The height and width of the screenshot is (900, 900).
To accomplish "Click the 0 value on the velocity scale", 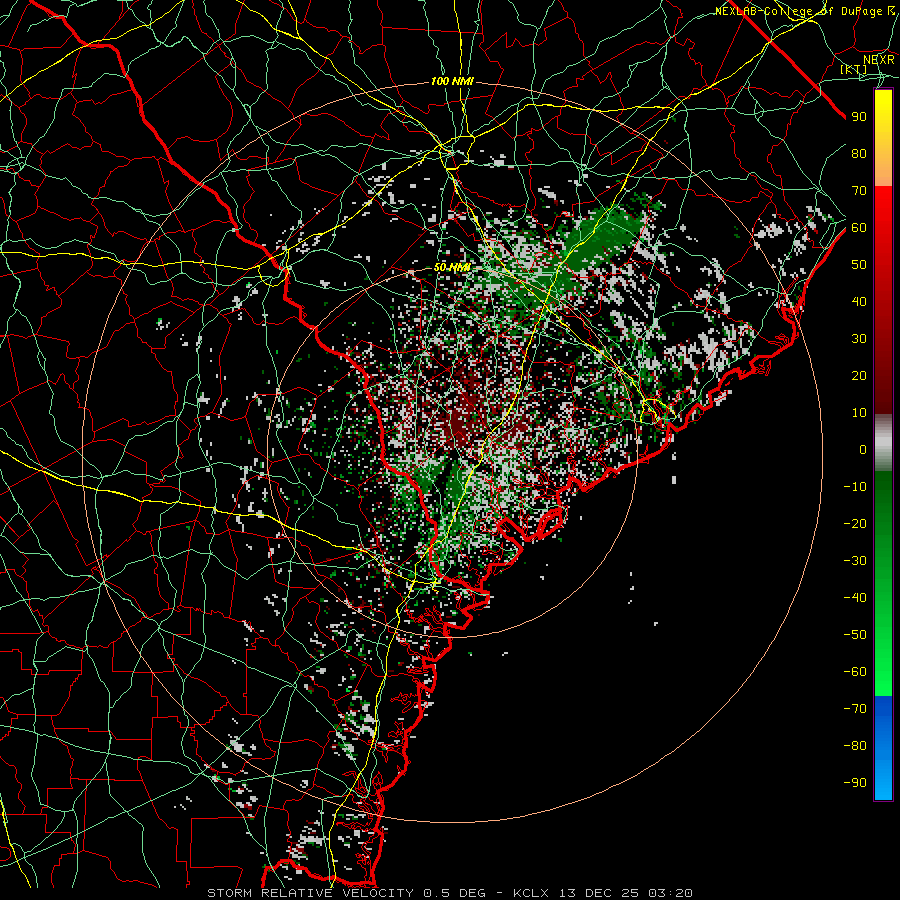I will [863, 449].
